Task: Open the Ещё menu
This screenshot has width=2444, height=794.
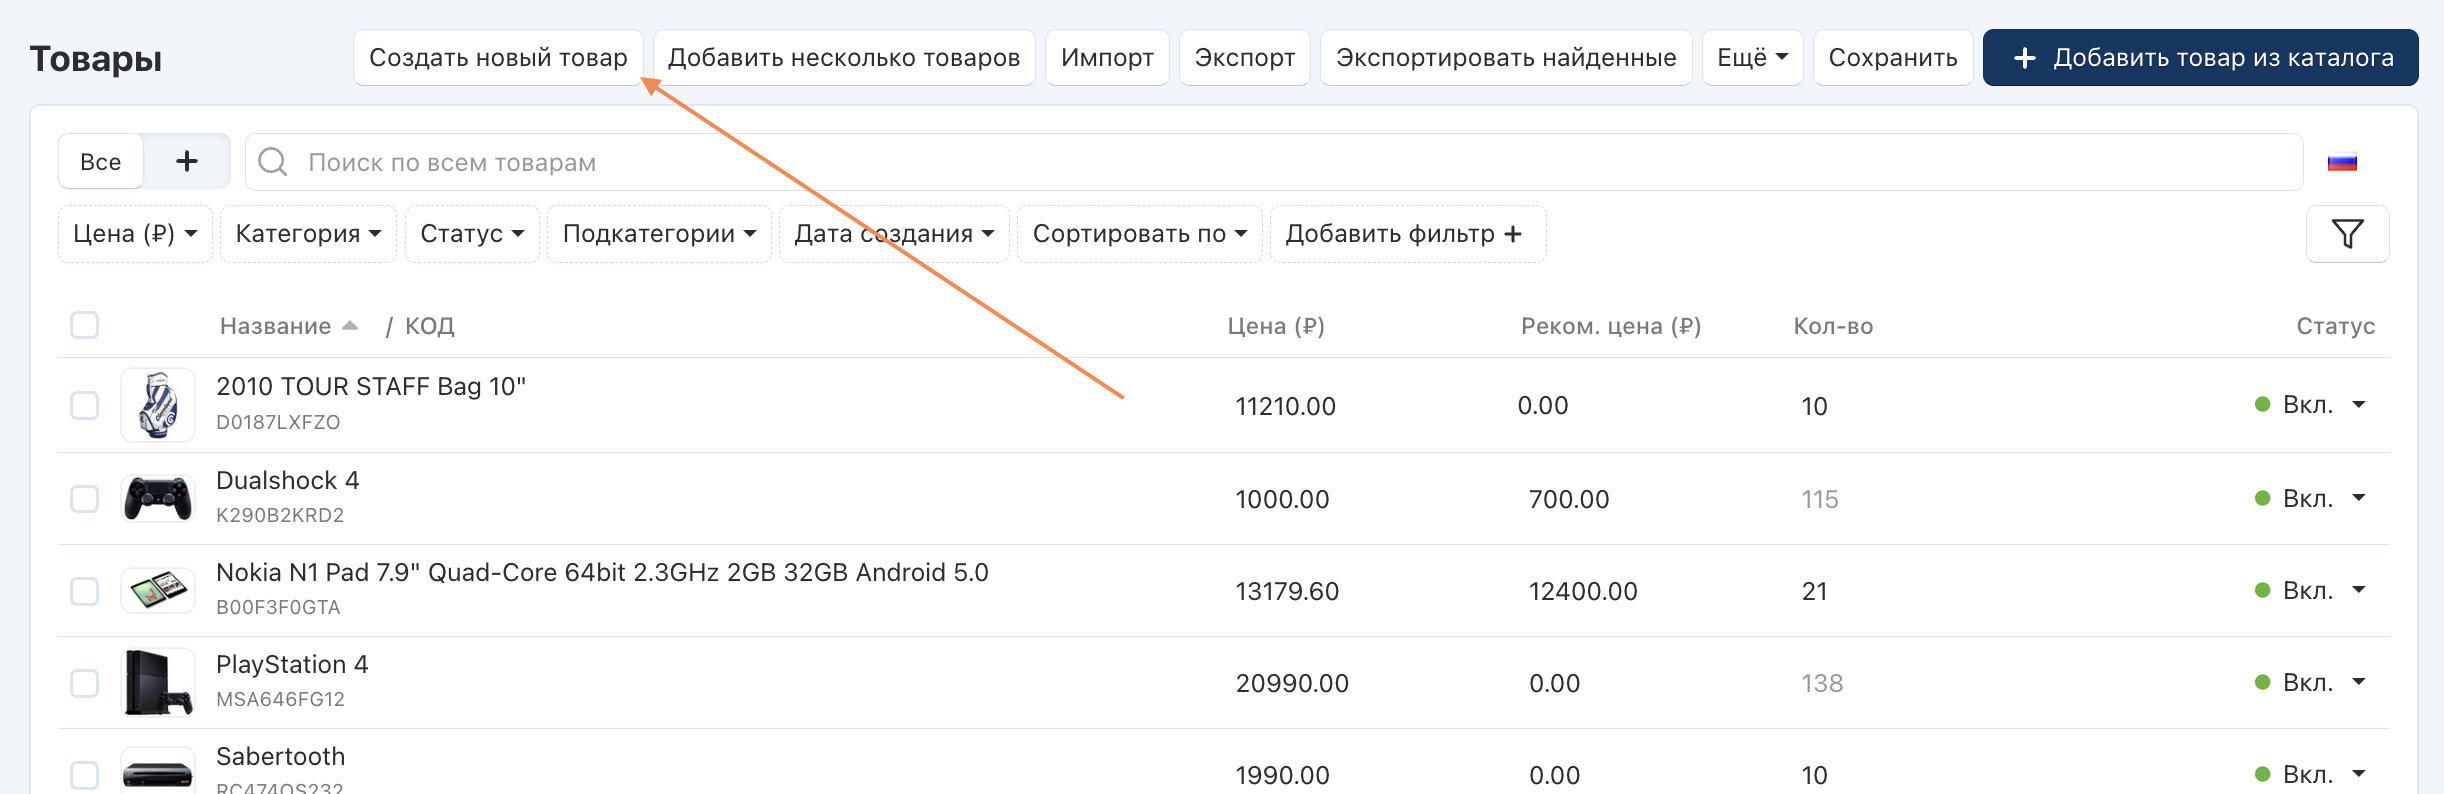Action: (x=1752, y=58)
